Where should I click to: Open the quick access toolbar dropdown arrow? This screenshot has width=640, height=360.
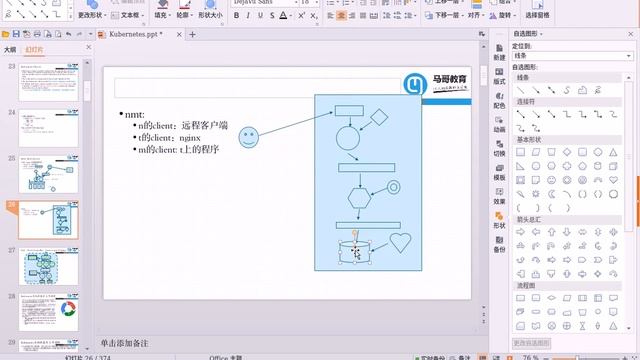(90, 34)
